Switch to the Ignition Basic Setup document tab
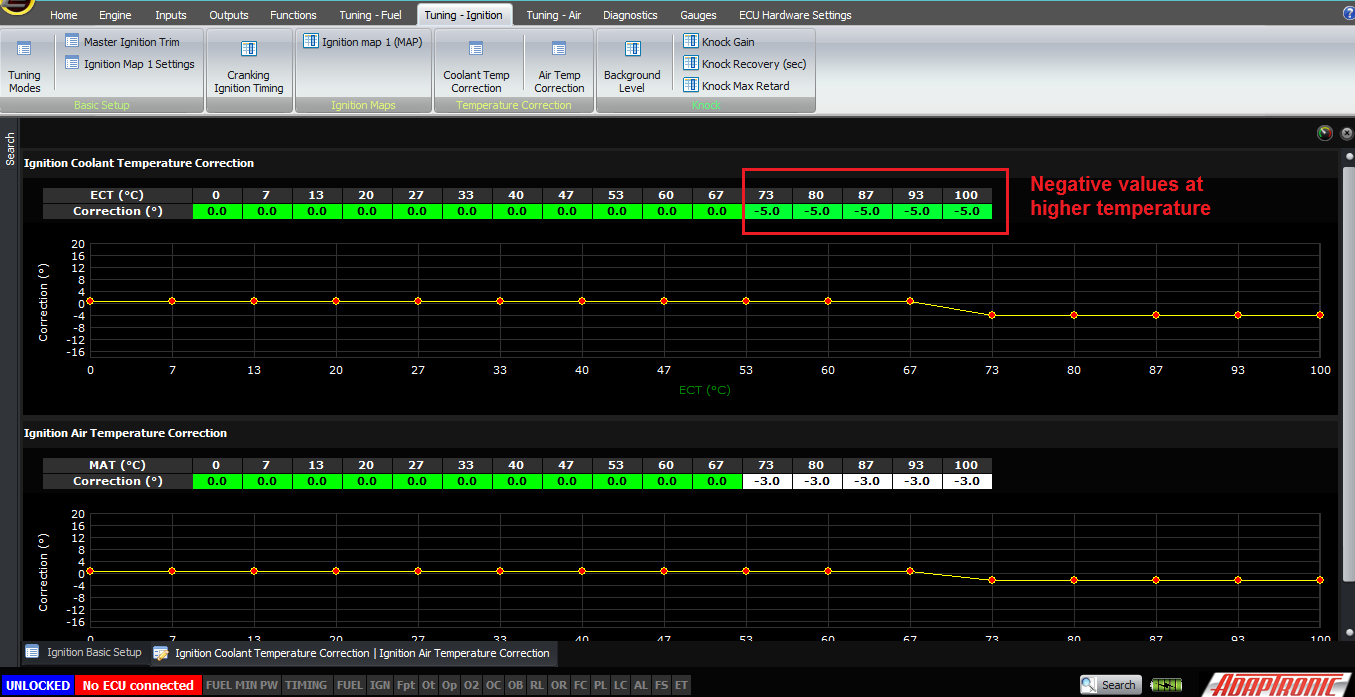Screen dimensions: 1355x697 click(85, 652)
